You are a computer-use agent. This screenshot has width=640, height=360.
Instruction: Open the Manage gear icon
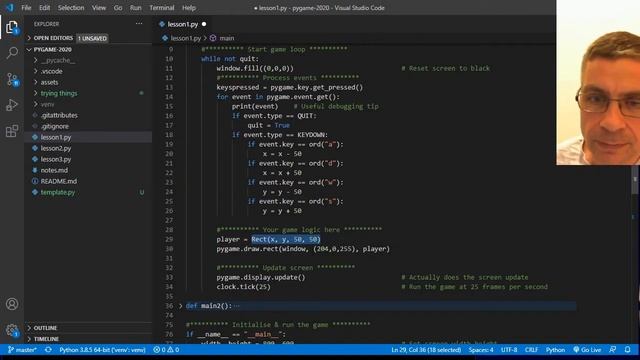tap(12, 330)
